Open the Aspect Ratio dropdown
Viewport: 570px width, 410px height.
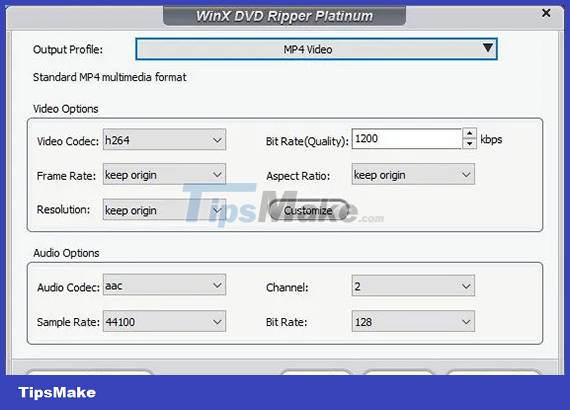coord(413,174)
